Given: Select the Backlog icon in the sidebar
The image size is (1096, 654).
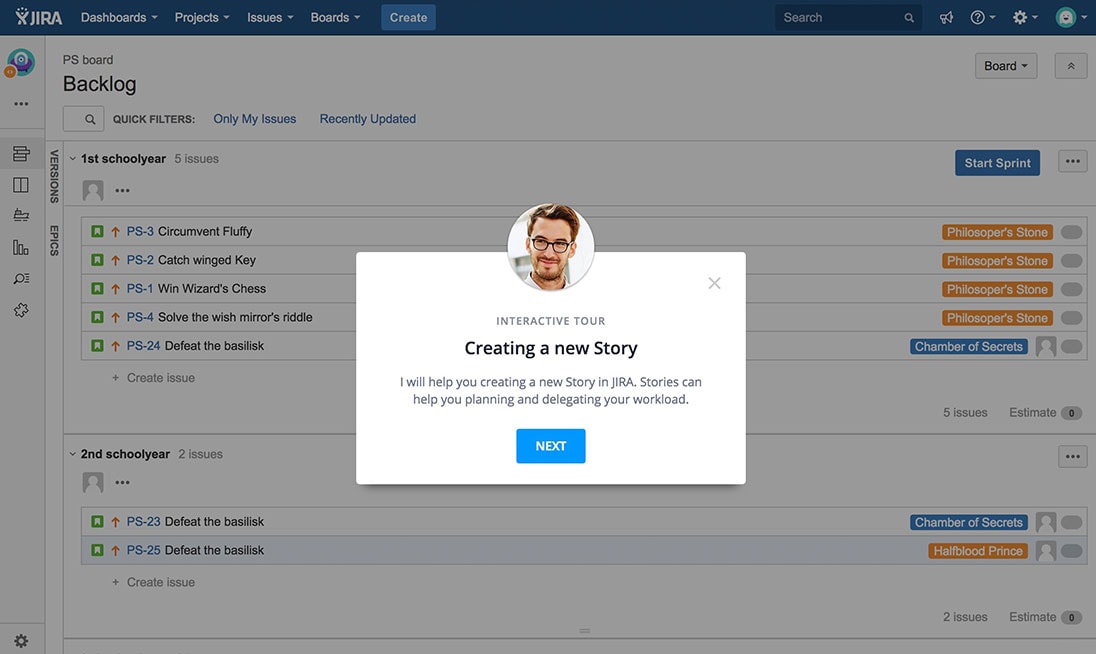Looking at the screenshot, I should pos(21,152).
